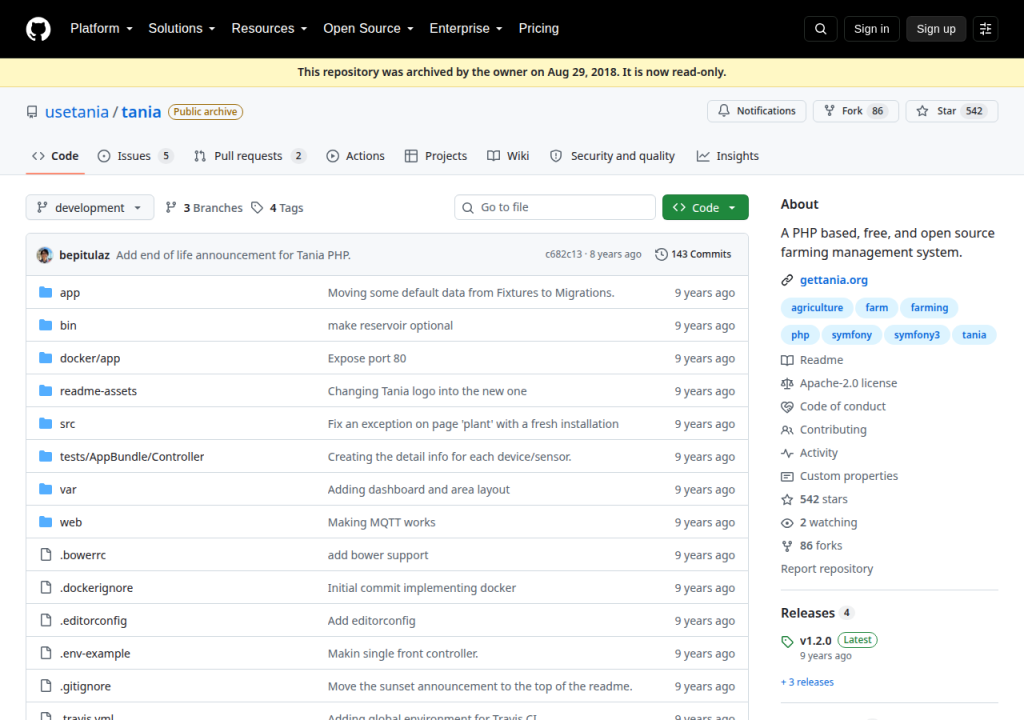The image size is (1024, 720).
Task: Expand the Resources menu
Action: point(269,28)
